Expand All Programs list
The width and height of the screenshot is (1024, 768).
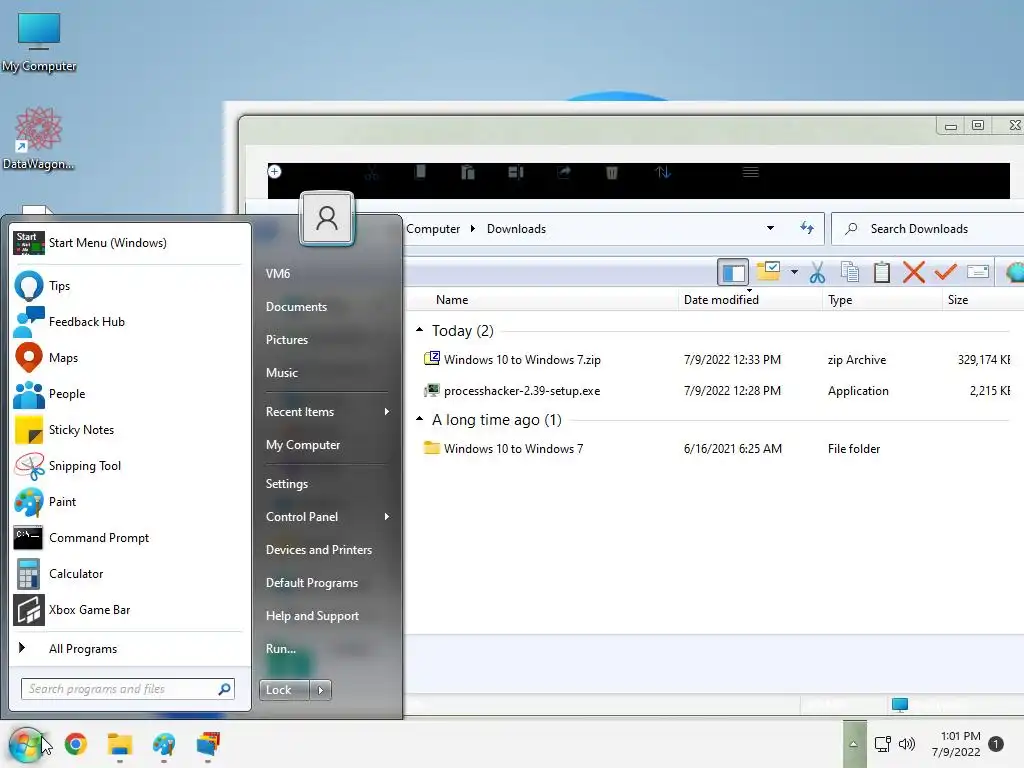point(127,648)
